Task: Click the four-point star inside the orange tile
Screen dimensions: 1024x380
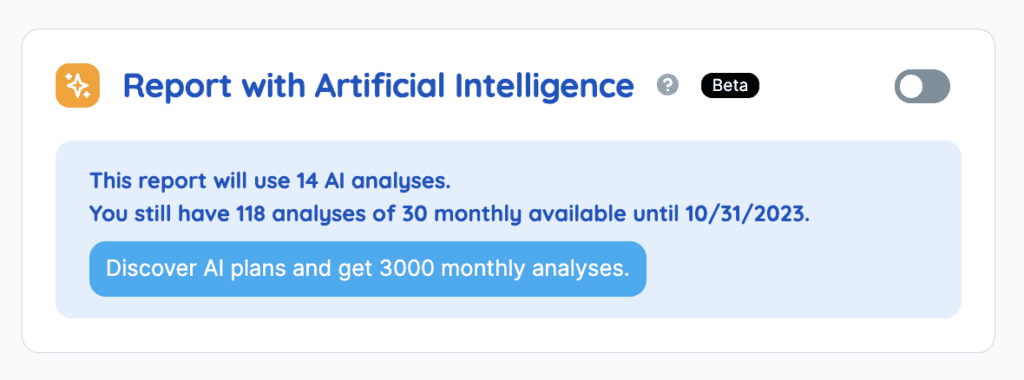Action: (77, 86)
